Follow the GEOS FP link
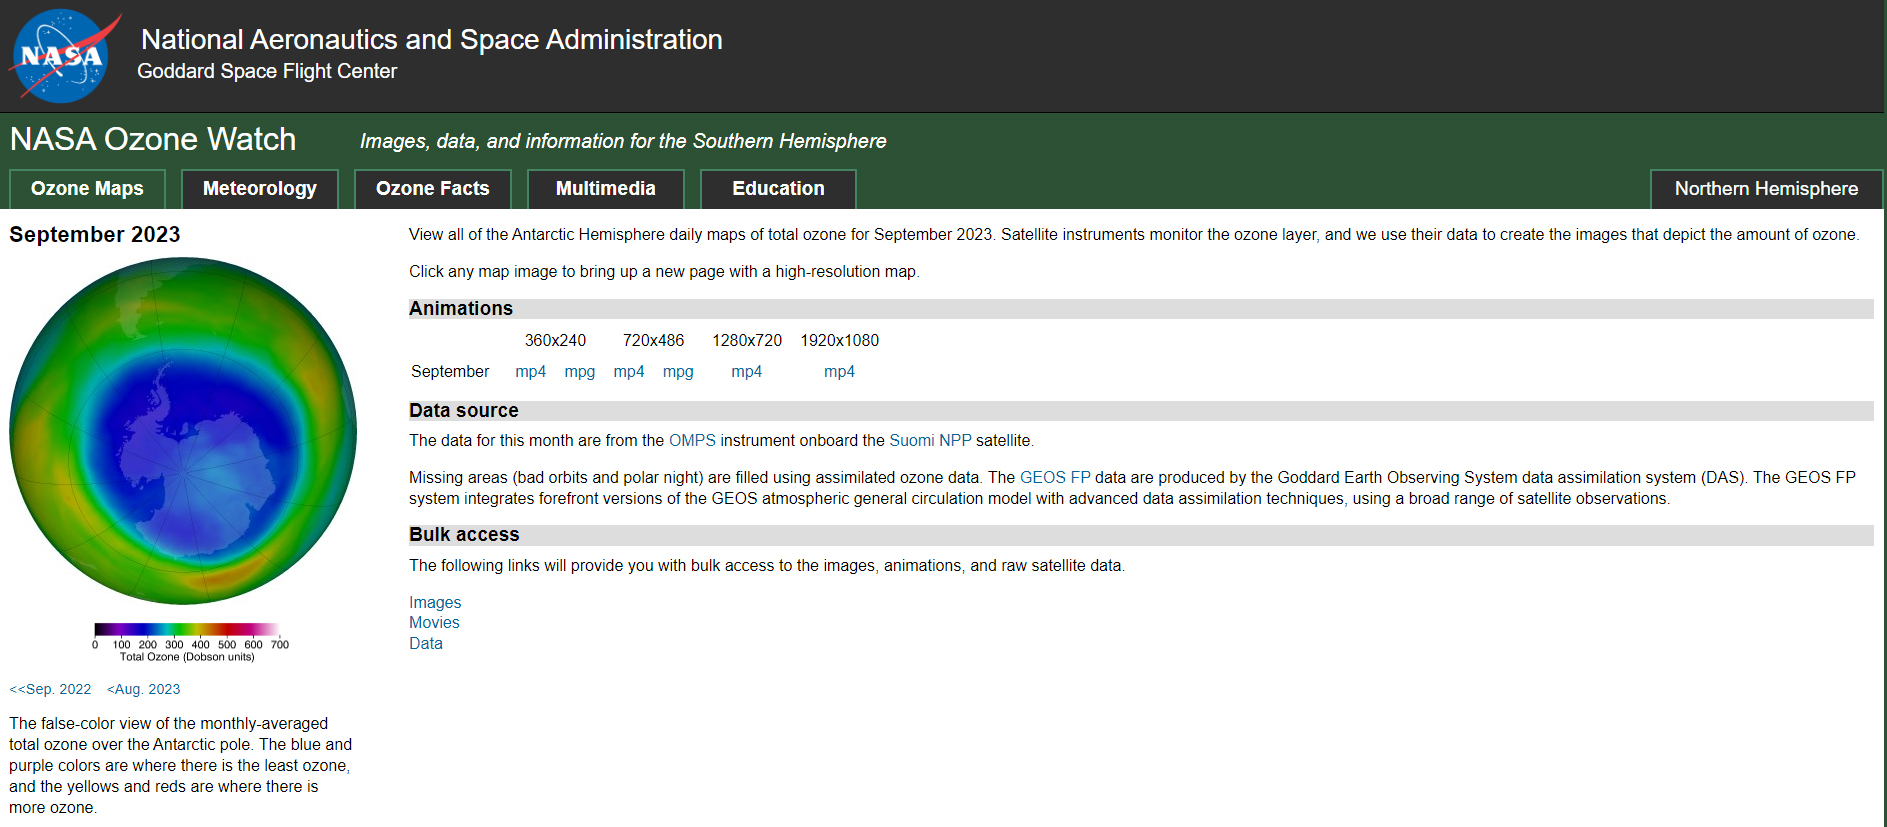The height and width of the screenshot is (827, 1887). click(x=1054, y=478)
